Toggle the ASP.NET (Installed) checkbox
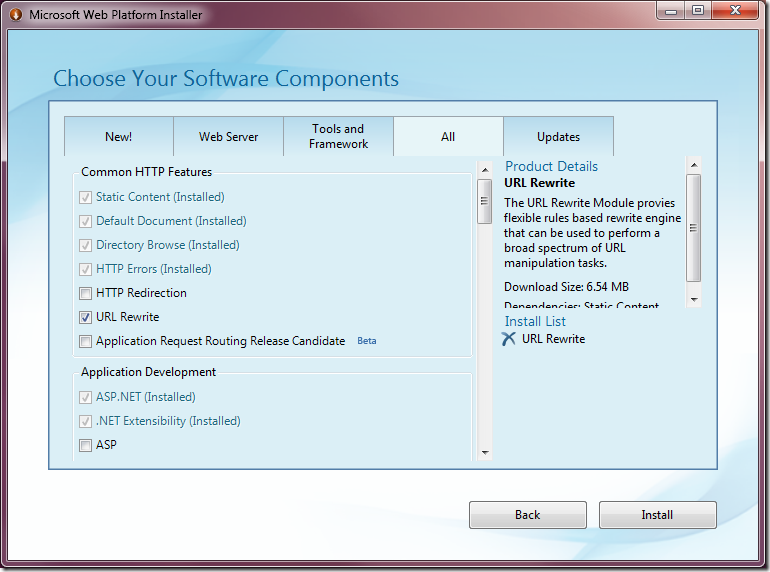The width and height of the screenshot is (770, 572). (x=85, y=397)
